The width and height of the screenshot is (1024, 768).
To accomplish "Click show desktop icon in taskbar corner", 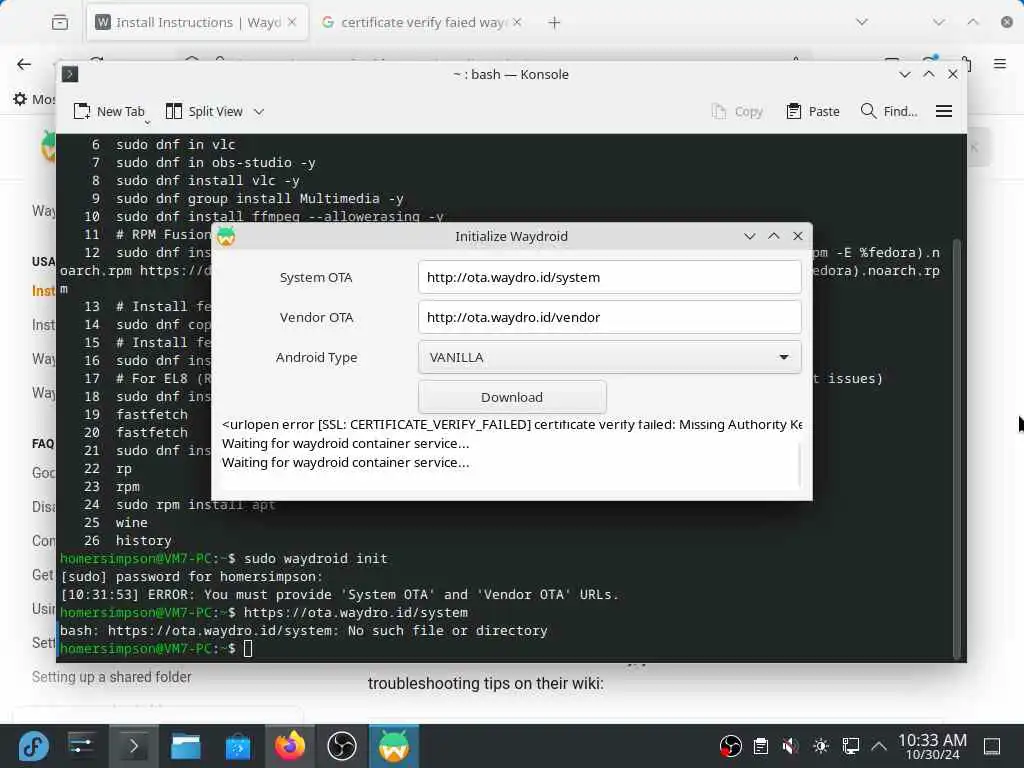I will tap(992, 746).
